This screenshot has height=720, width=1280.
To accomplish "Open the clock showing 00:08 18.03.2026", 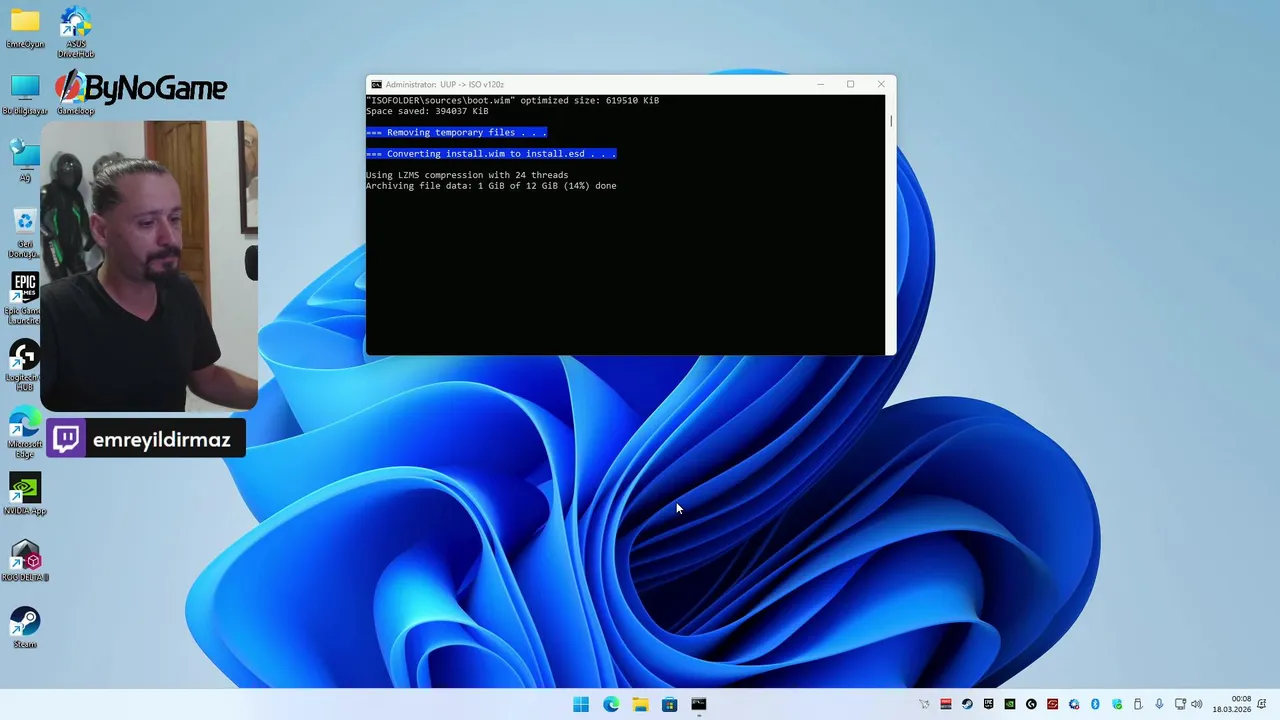I will (1232, 704).
